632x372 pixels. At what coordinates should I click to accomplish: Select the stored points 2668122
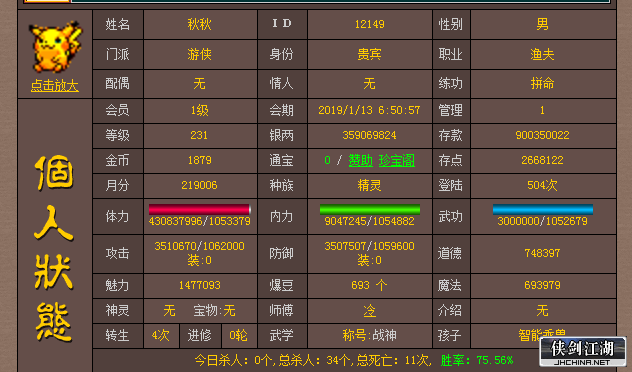coord(543,160)
